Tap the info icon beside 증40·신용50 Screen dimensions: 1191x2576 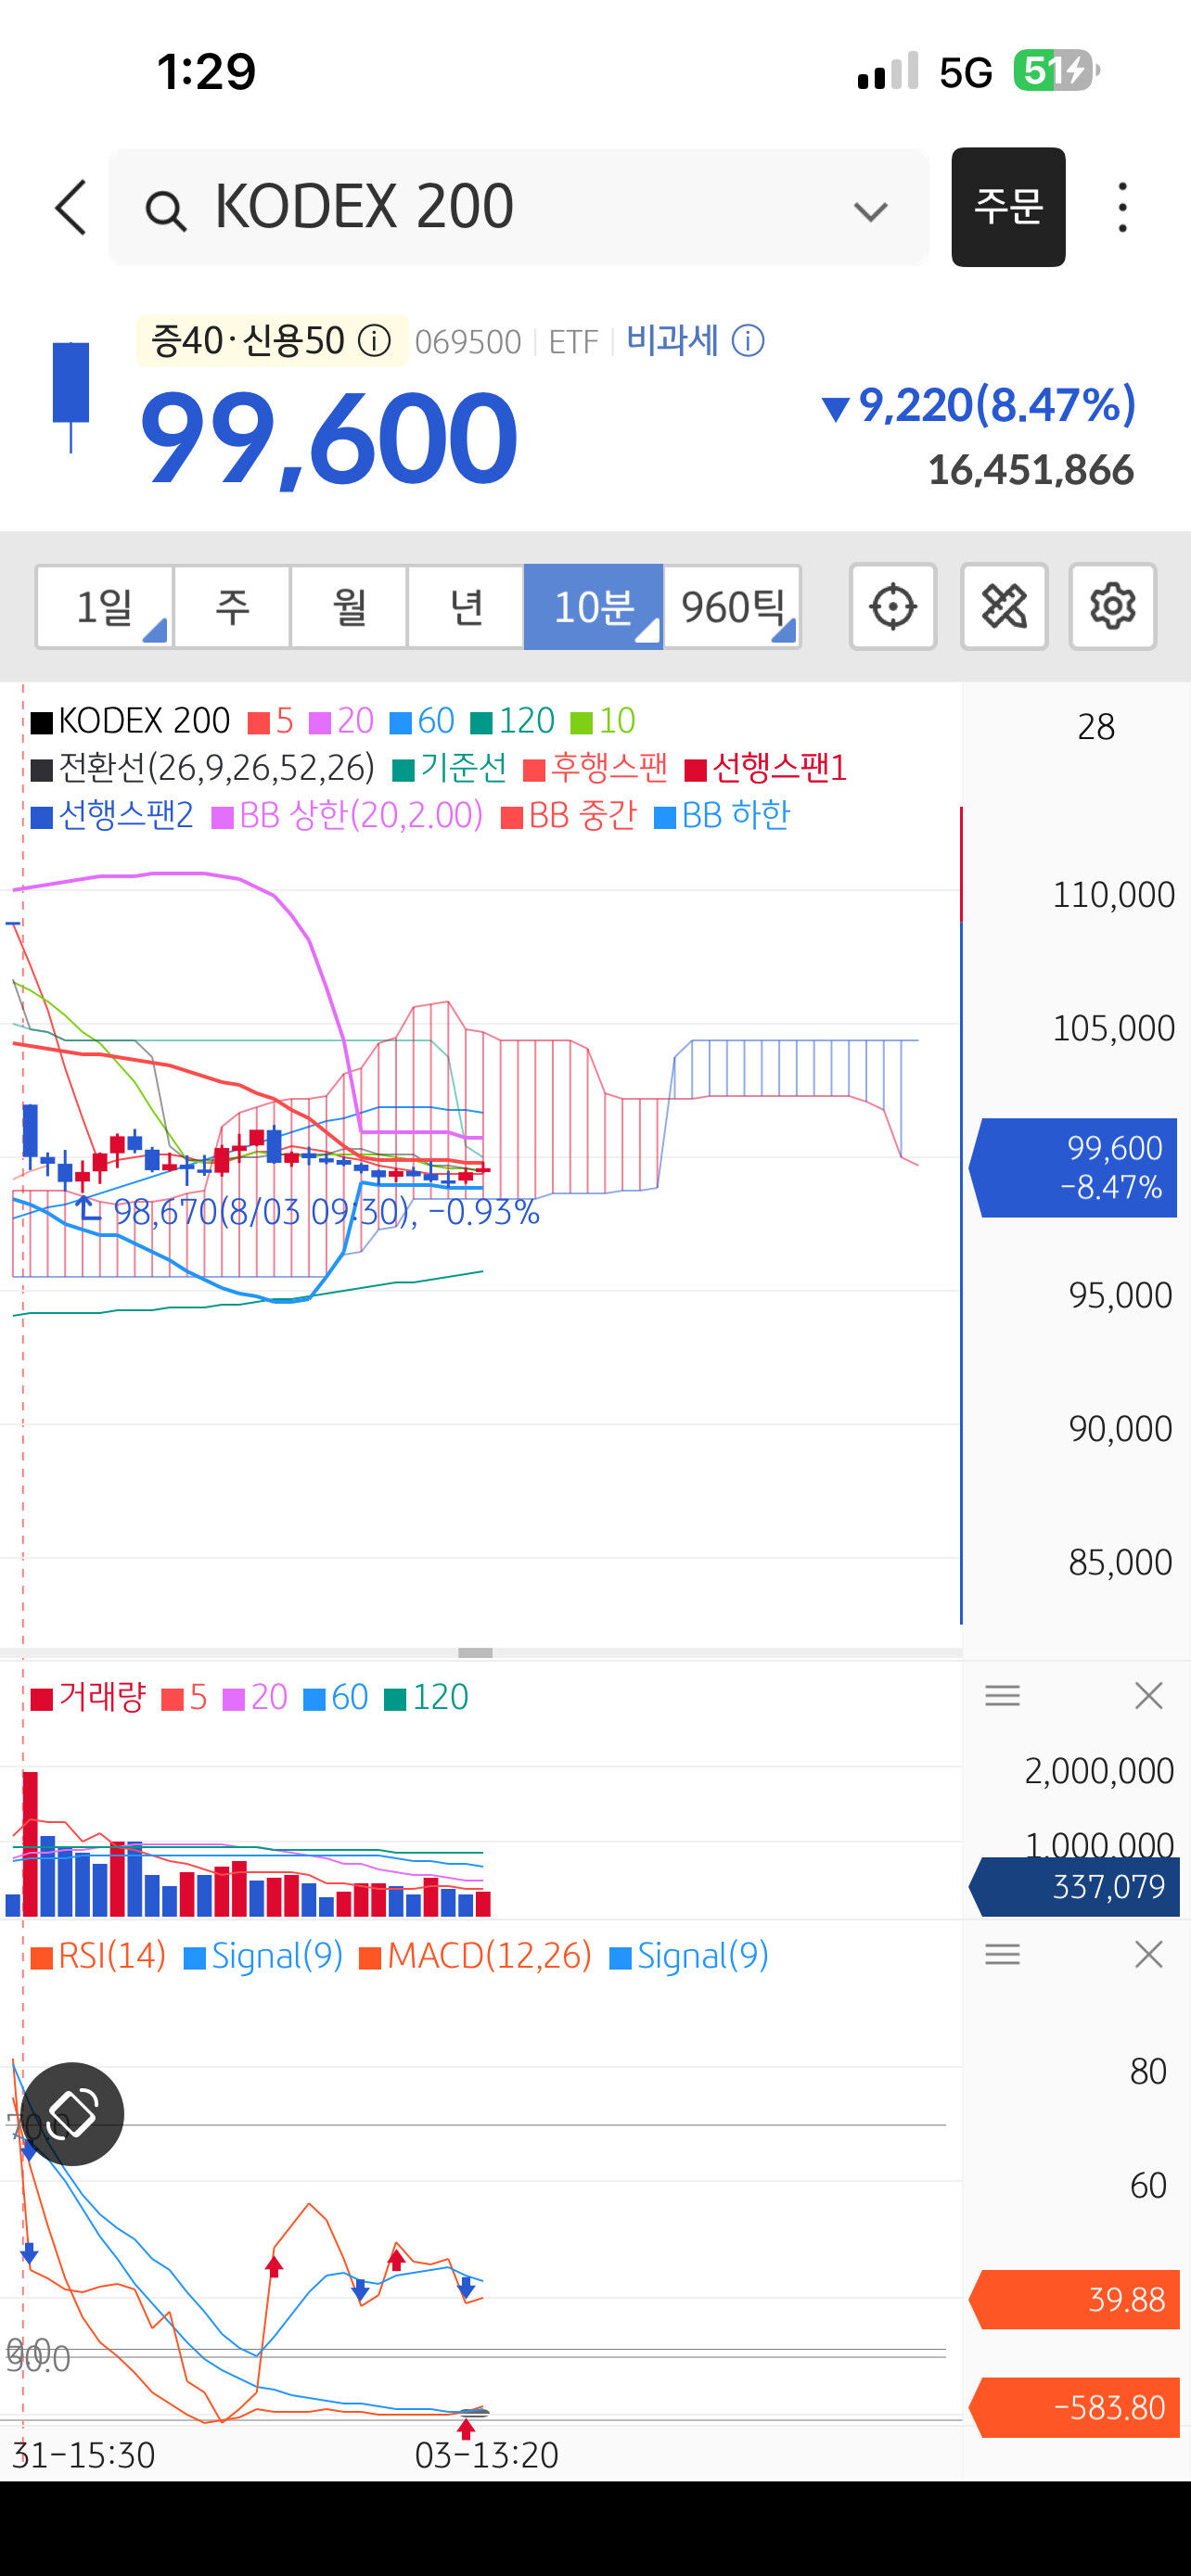375,341
